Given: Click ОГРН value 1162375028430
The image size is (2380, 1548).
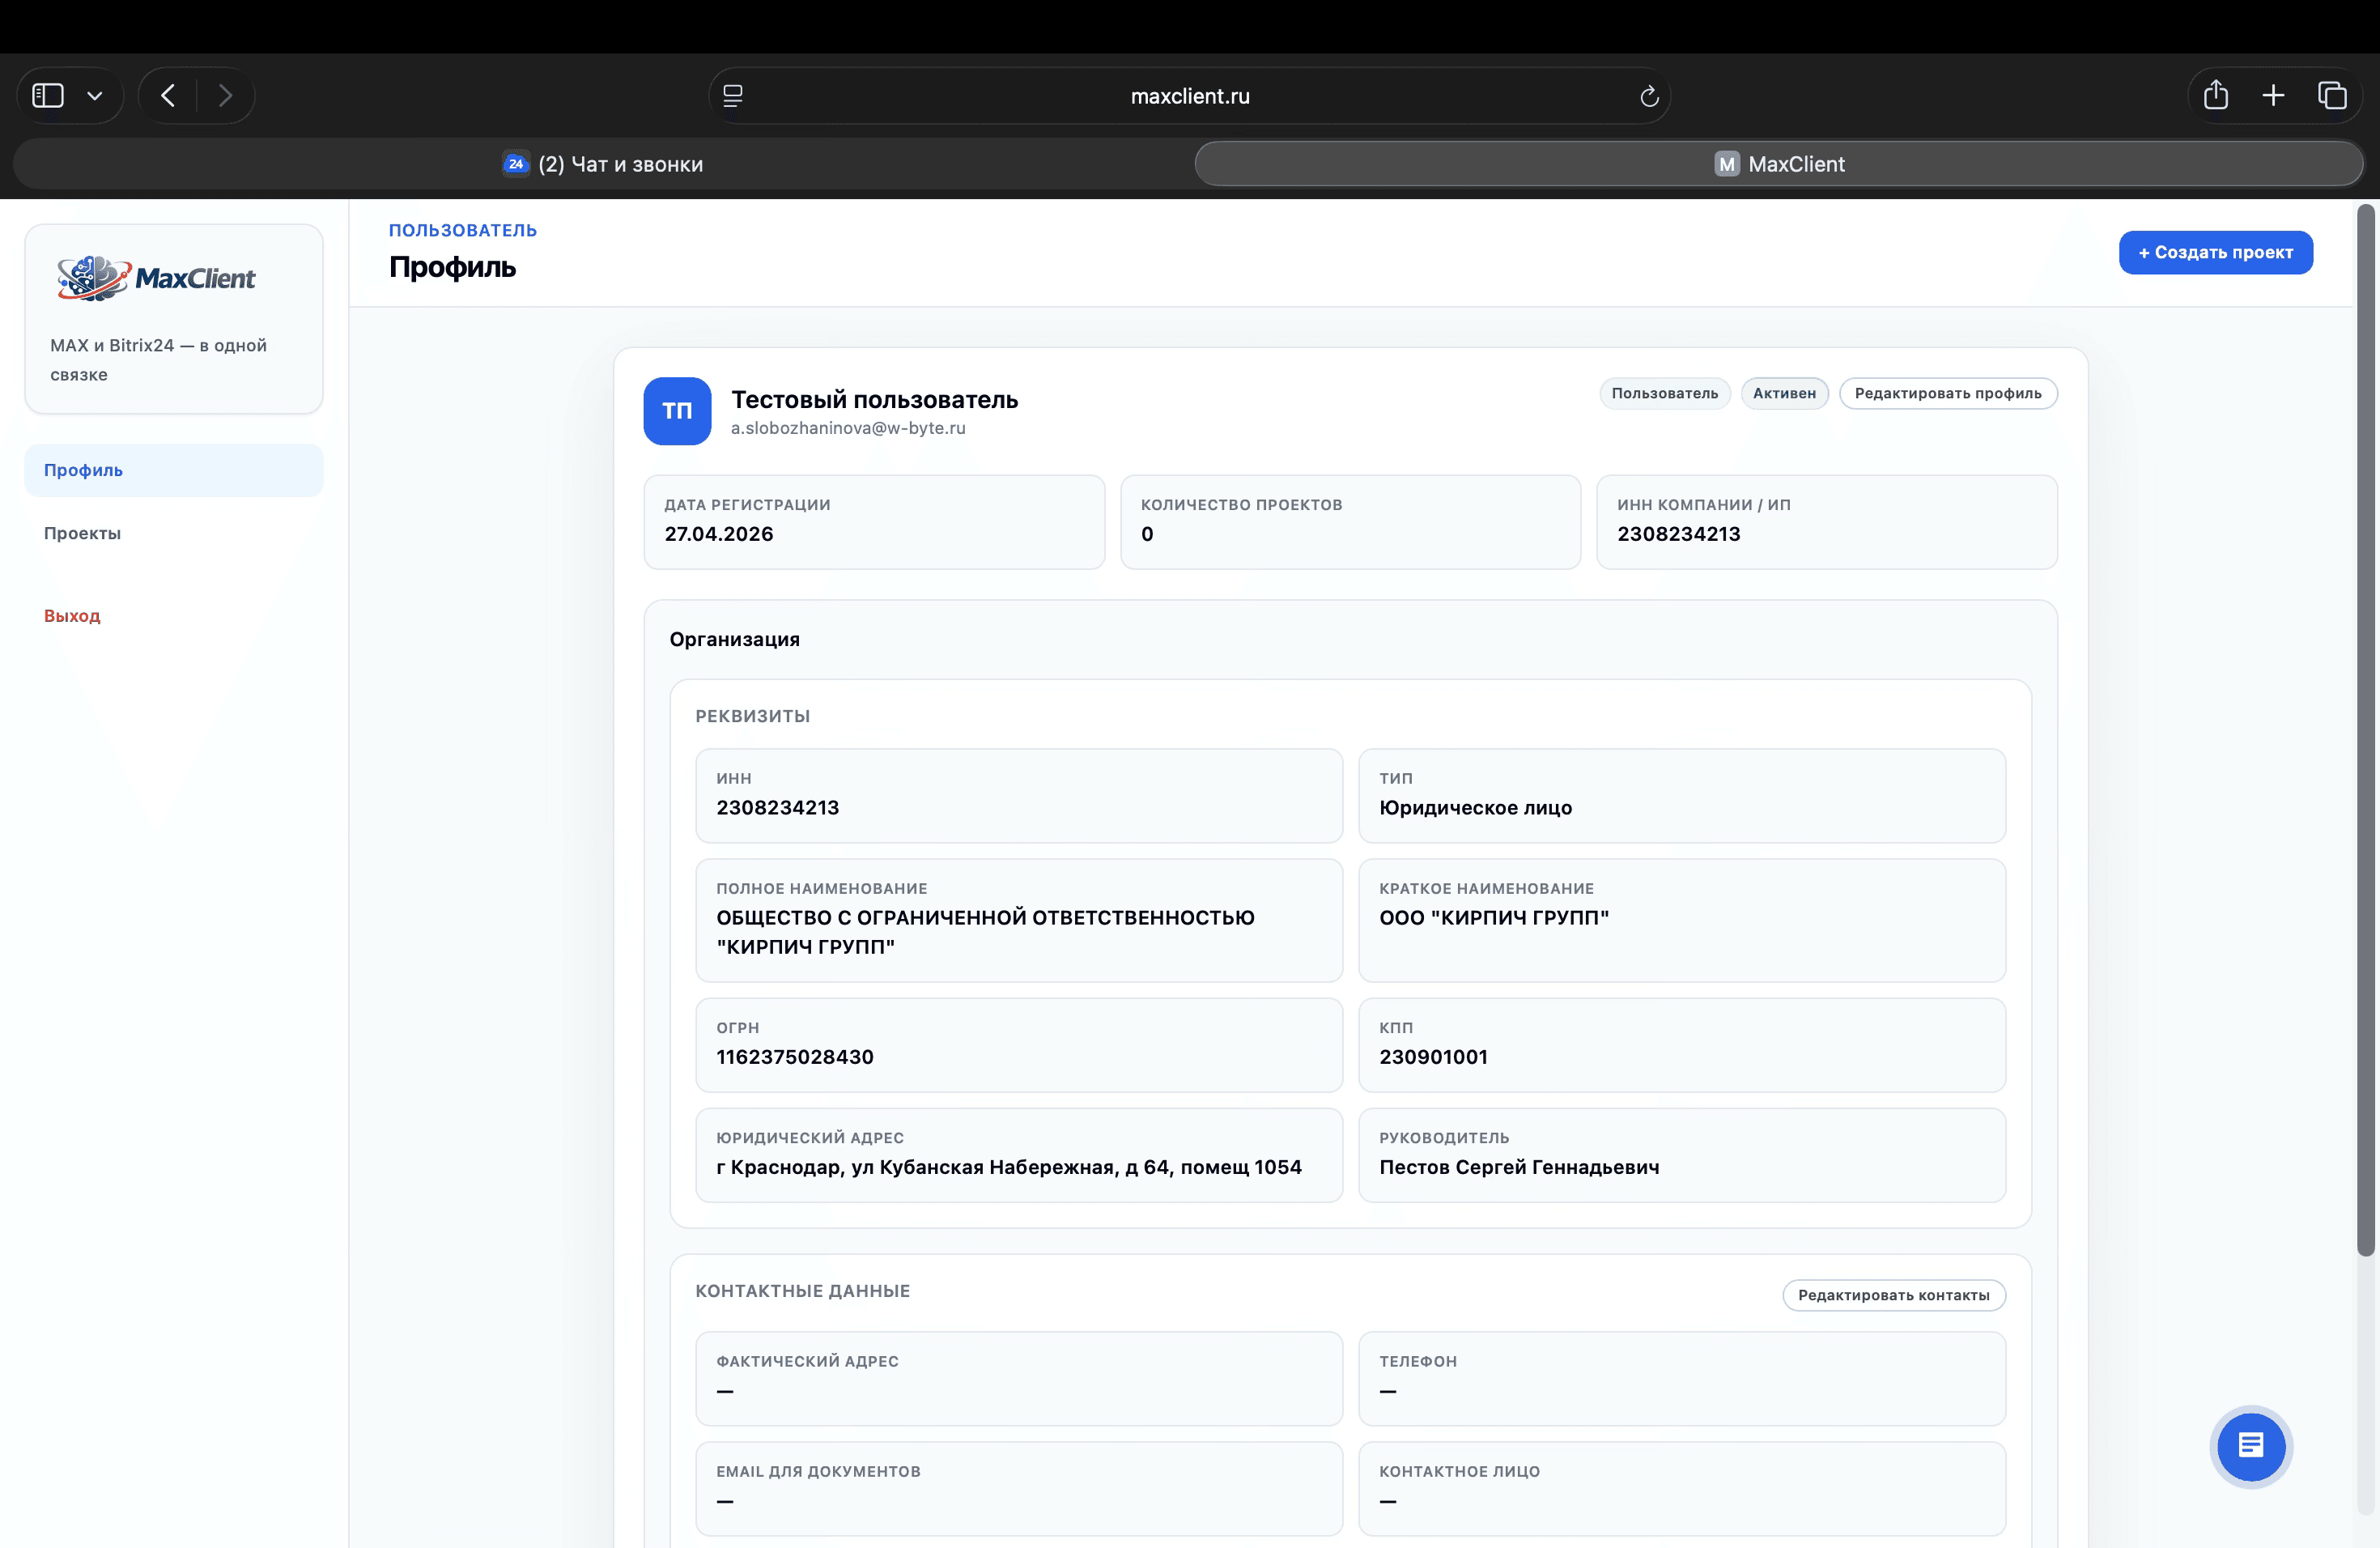Looking at the screenshot, I should [x=794, y=1057].
